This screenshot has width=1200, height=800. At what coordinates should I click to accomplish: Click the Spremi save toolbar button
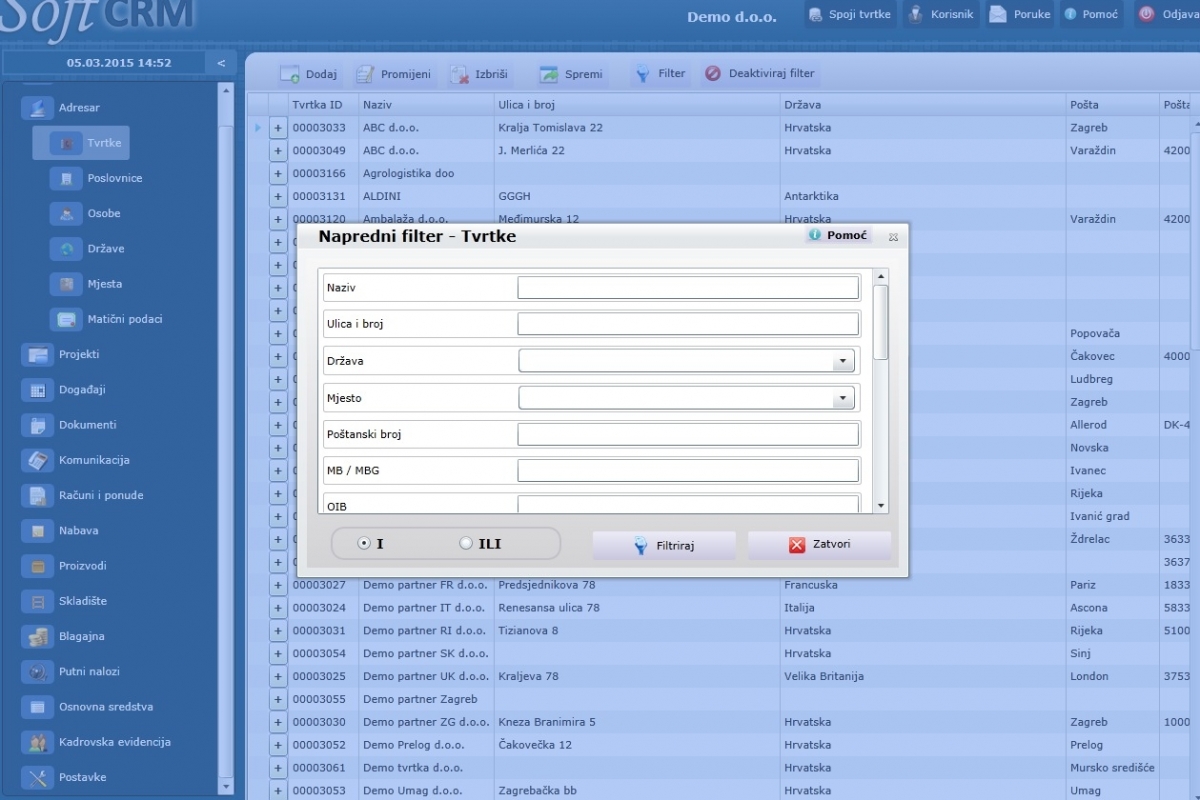(x=571, y=74)
